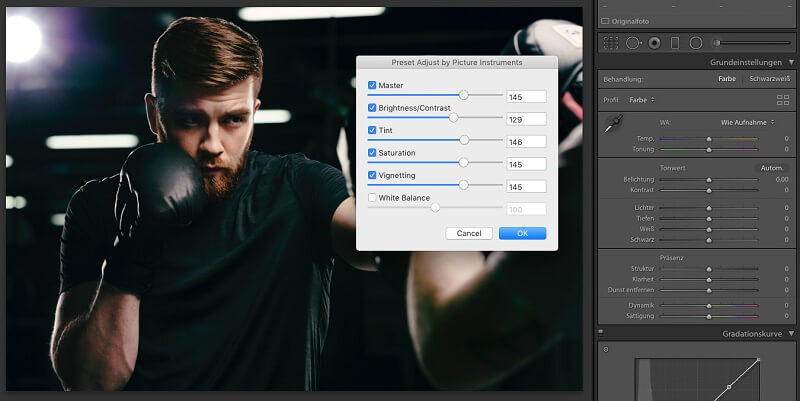Click the Struktur slider handle
This screenshot has width=800, height=401.
tap(709, 269)
